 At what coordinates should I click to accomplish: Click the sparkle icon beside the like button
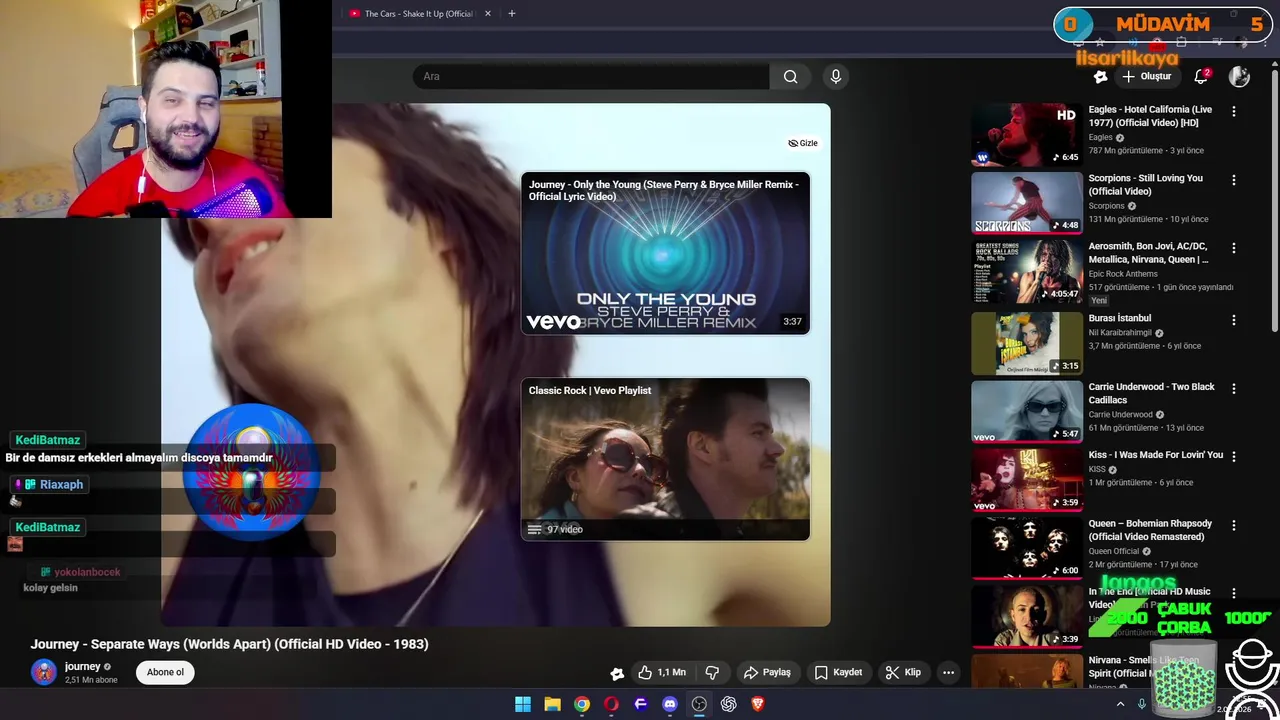[617, 673]
